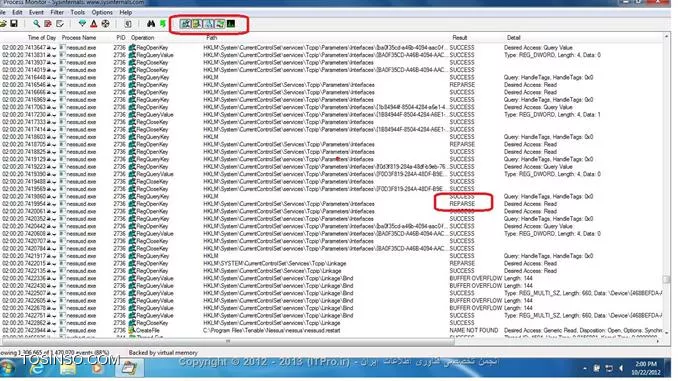Click the Result column header
This screenshot has height=381, width=678.
click(x=460, y=38)
